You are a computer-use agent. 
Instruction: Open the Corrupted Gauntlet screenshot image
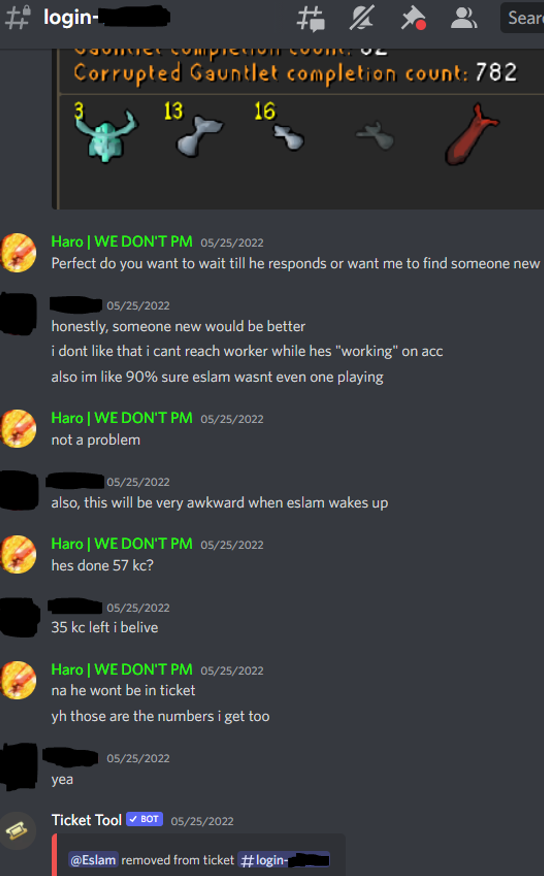[298, 129]
